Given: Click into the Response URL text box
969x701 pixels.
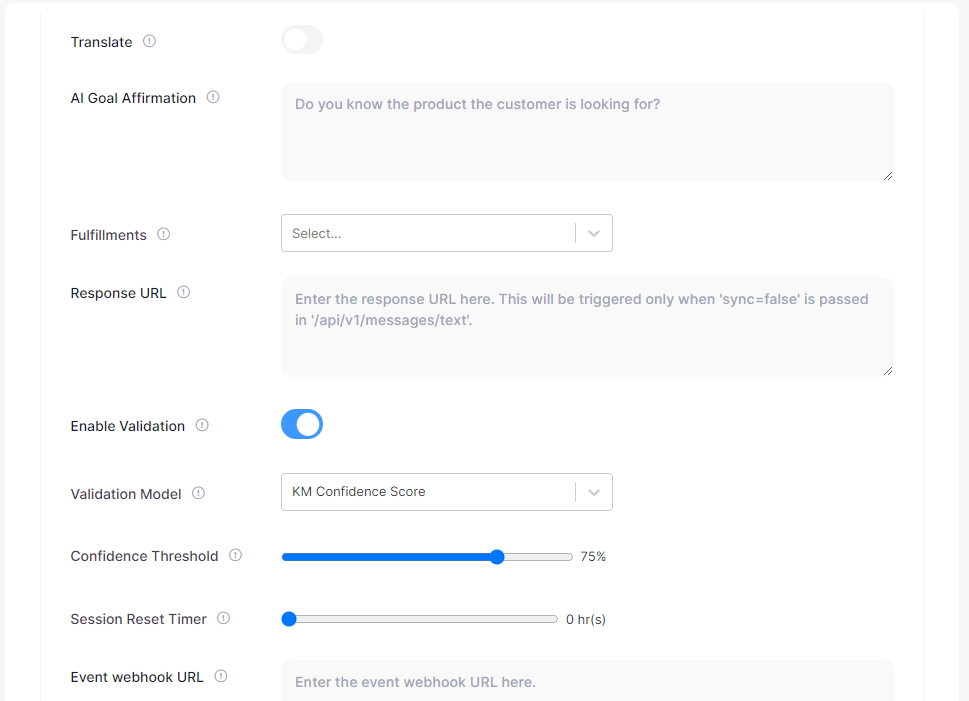Looking at the screenshot, I should coord(587,327).
